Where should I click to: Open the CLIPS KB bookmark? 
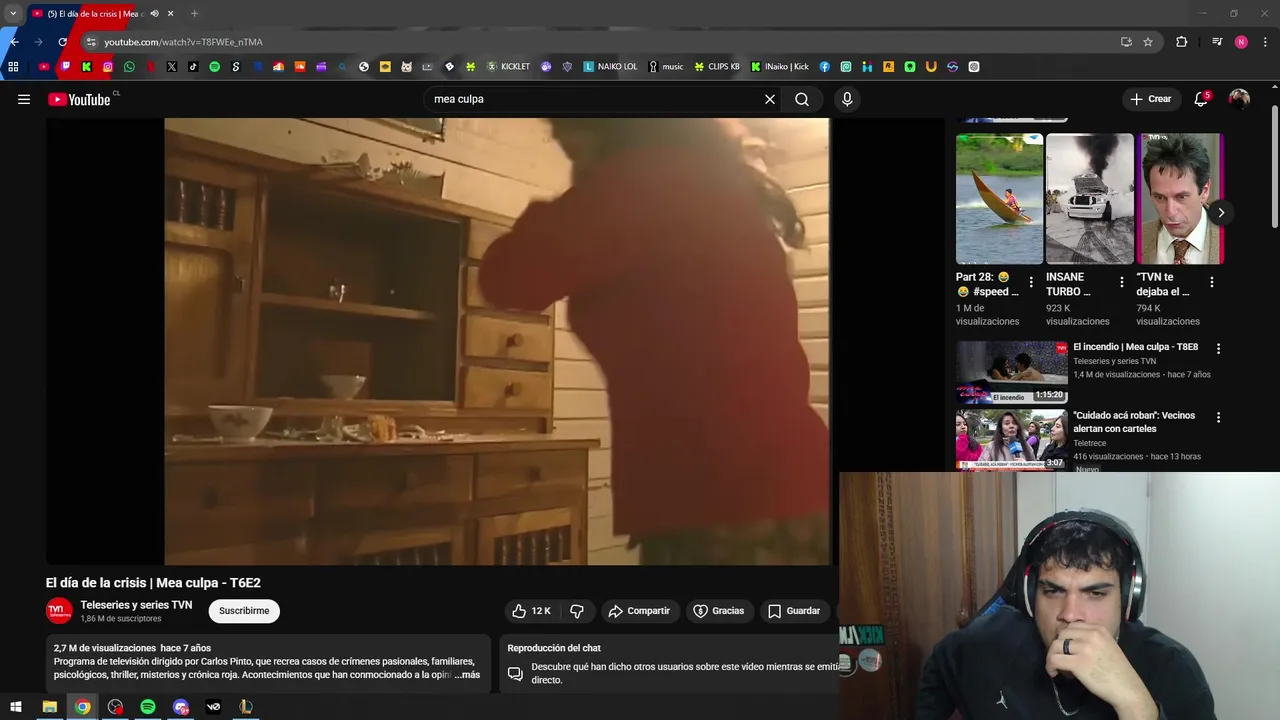pyautogui.click(x=717, y=67)
